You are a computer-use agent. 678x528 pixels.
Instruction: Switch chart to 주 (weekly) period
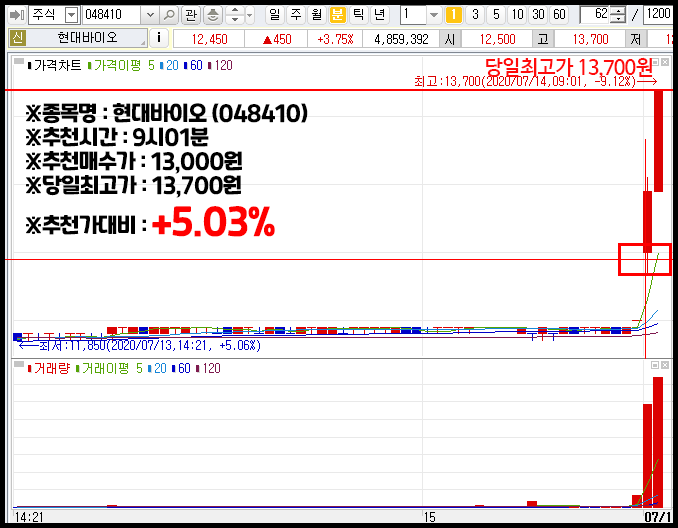pyautogui.click(x=296, y=15)
